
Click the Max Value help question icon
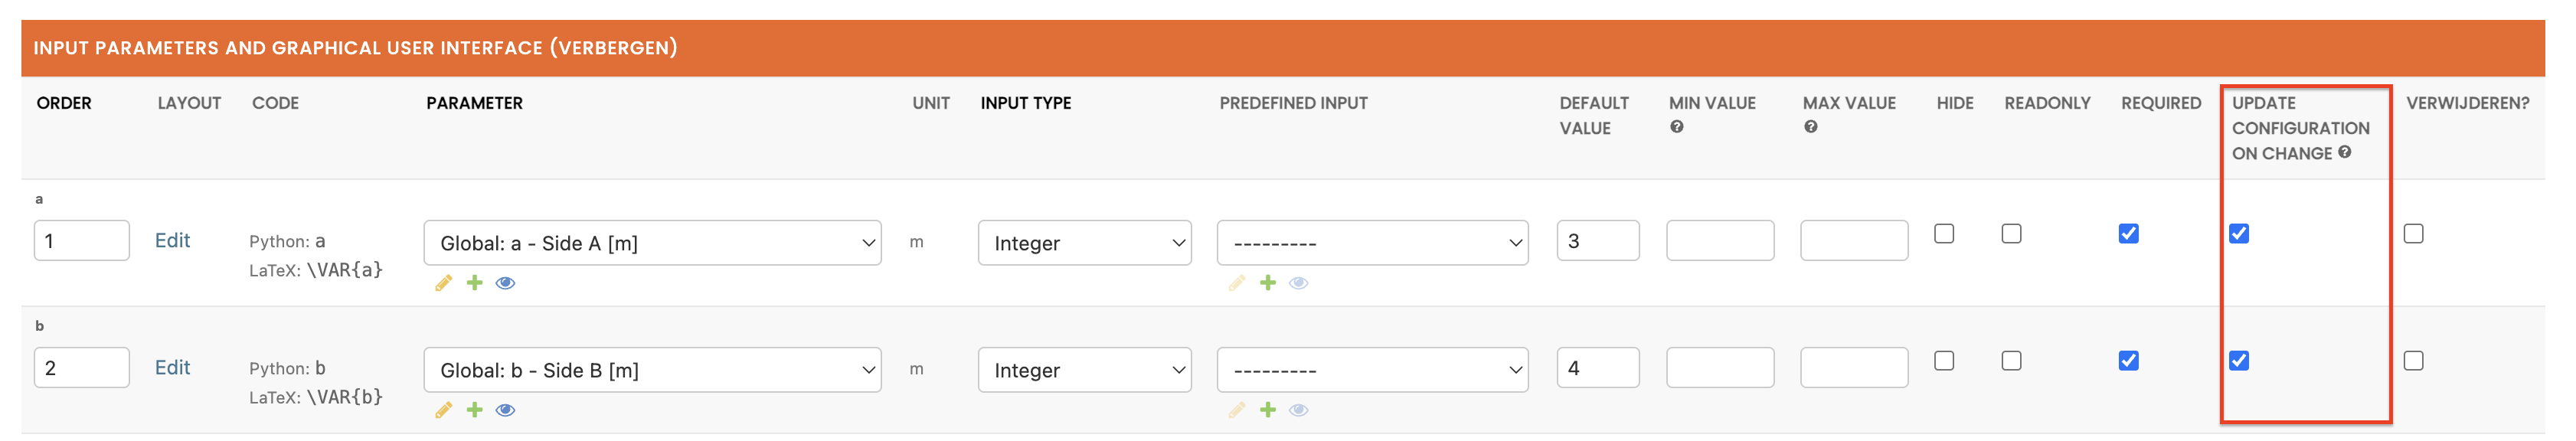1810,127
